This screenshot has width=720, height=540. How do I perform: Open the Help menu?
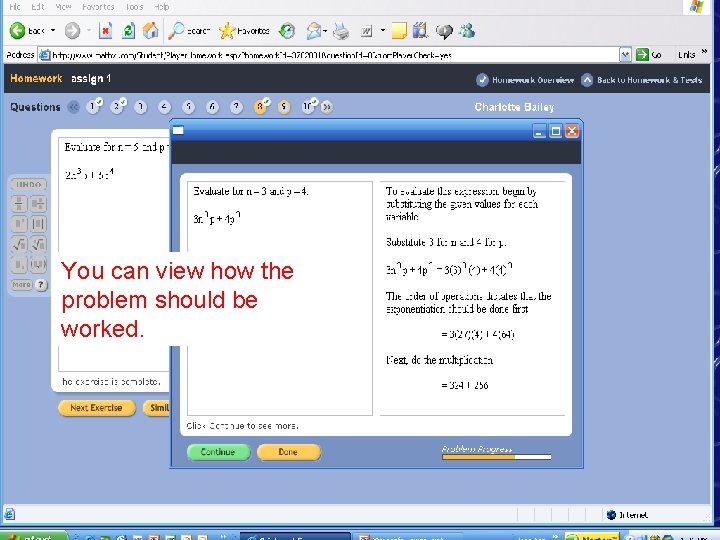(161, 6)
